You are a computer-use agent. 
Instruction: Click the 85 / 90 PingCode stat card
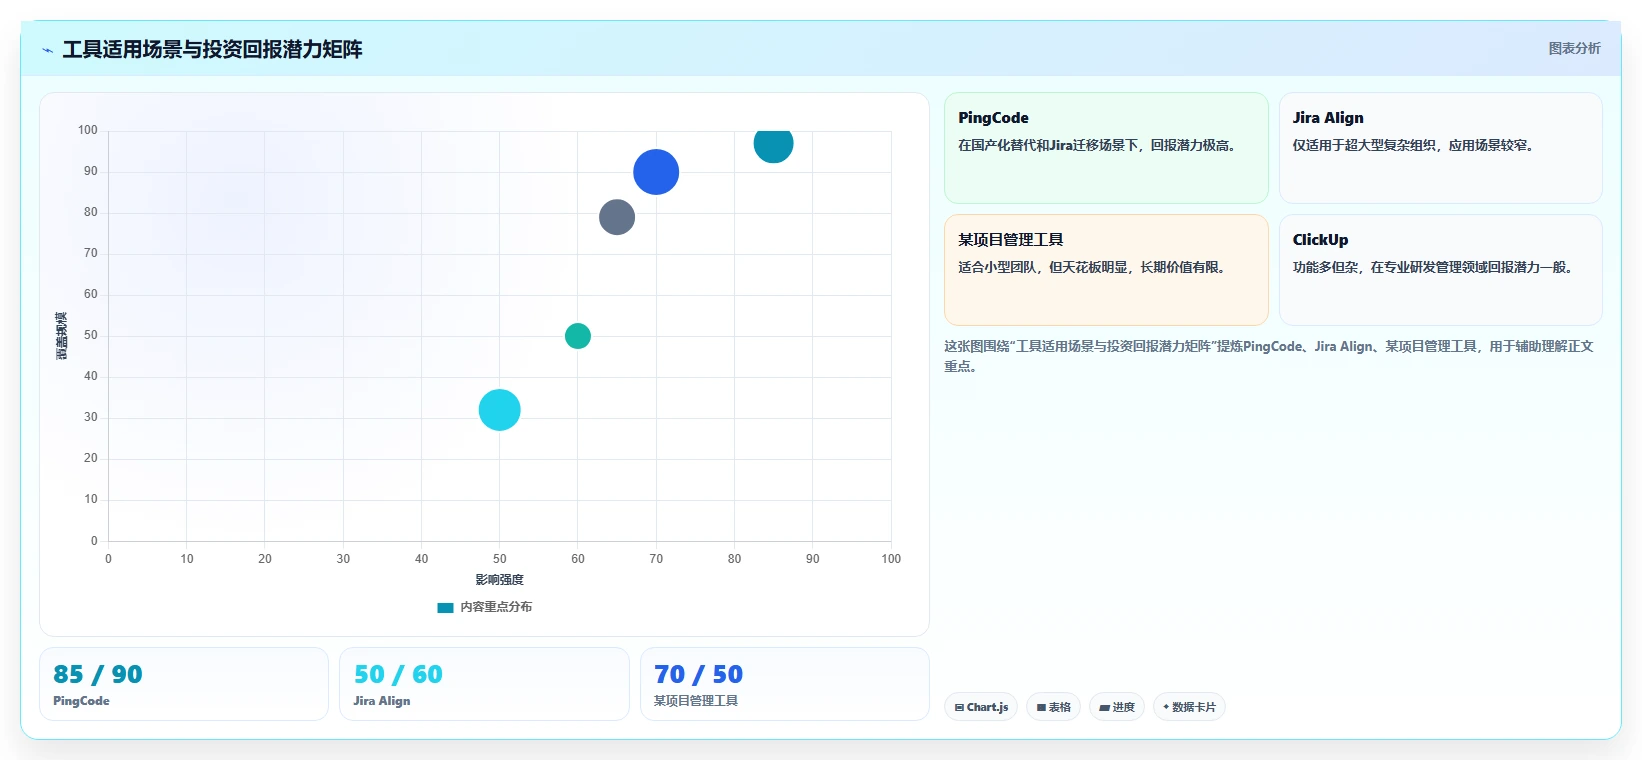[x=184, y=684]
